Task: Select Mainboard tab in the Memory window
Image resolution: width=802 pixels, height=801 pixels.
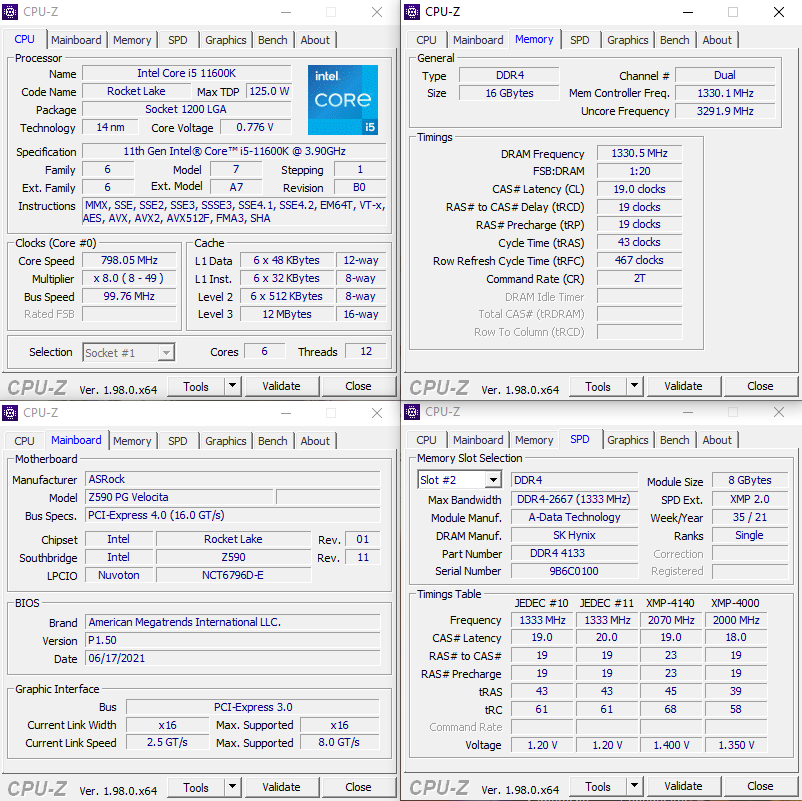Action: [x=478, y=40]
